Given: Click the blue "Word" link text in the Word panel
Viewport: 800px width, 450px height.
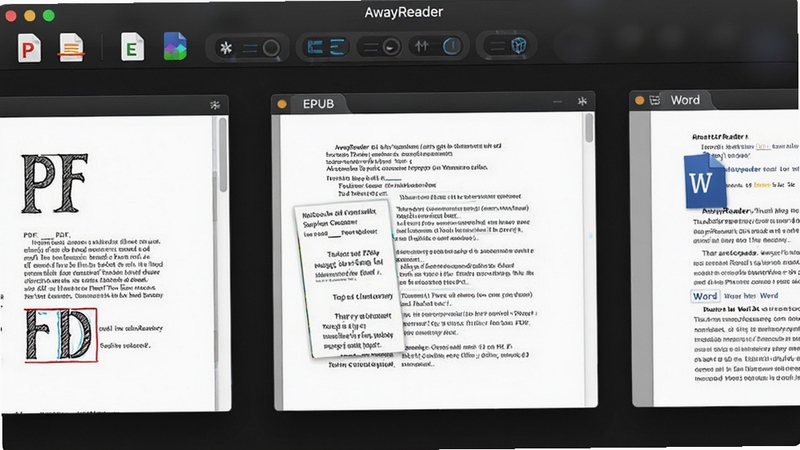Looking at the screenshot, I should [769, 295].
